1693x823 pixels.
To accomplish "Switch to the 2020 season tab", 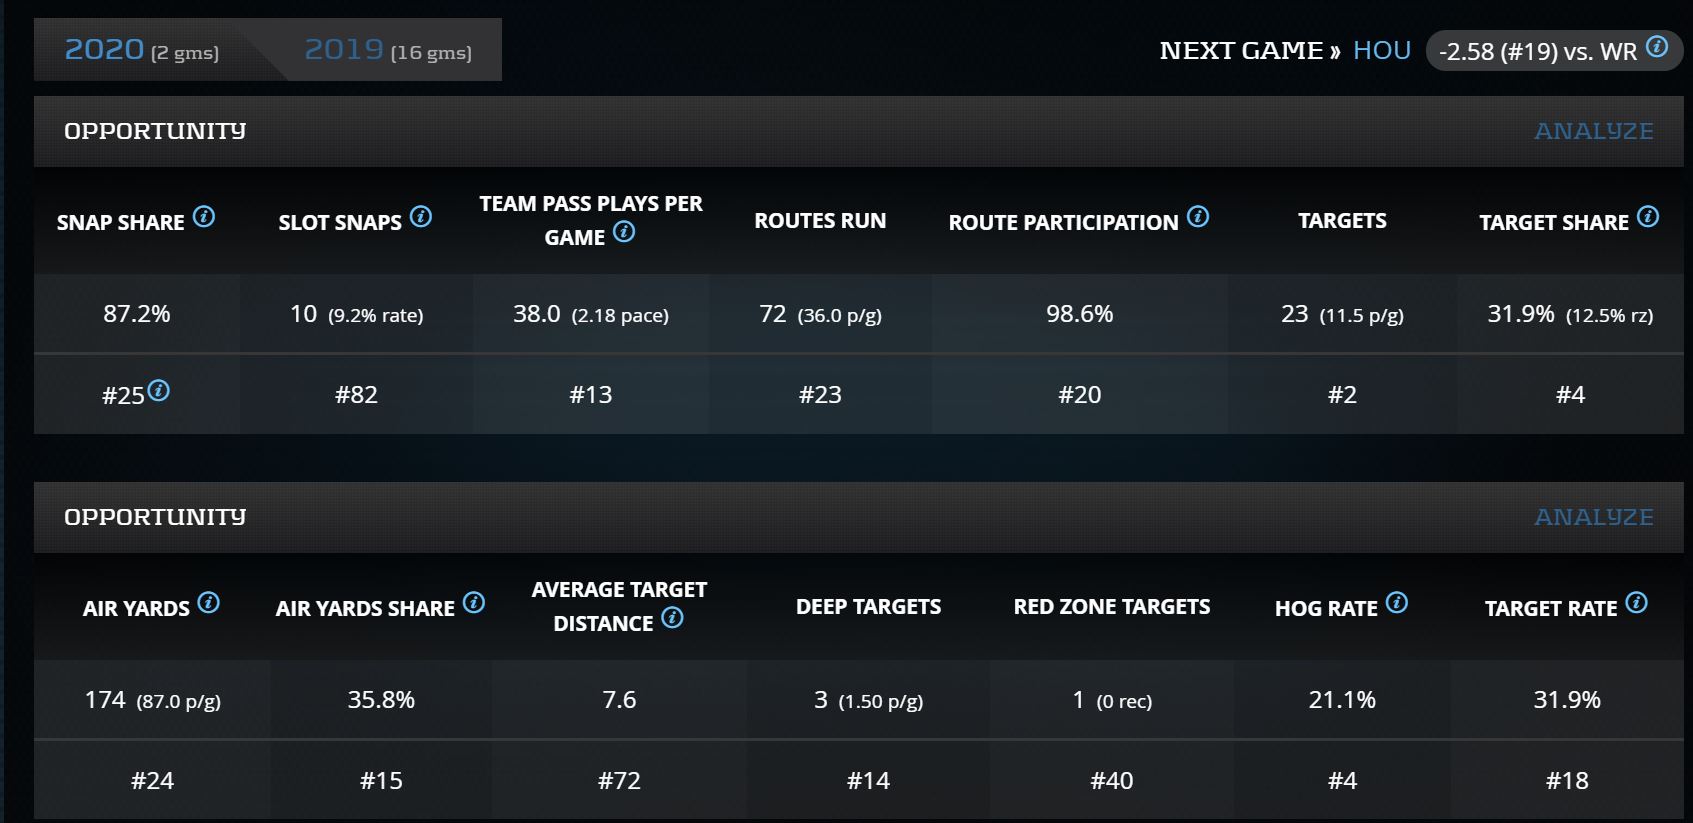I will [141, 50].
